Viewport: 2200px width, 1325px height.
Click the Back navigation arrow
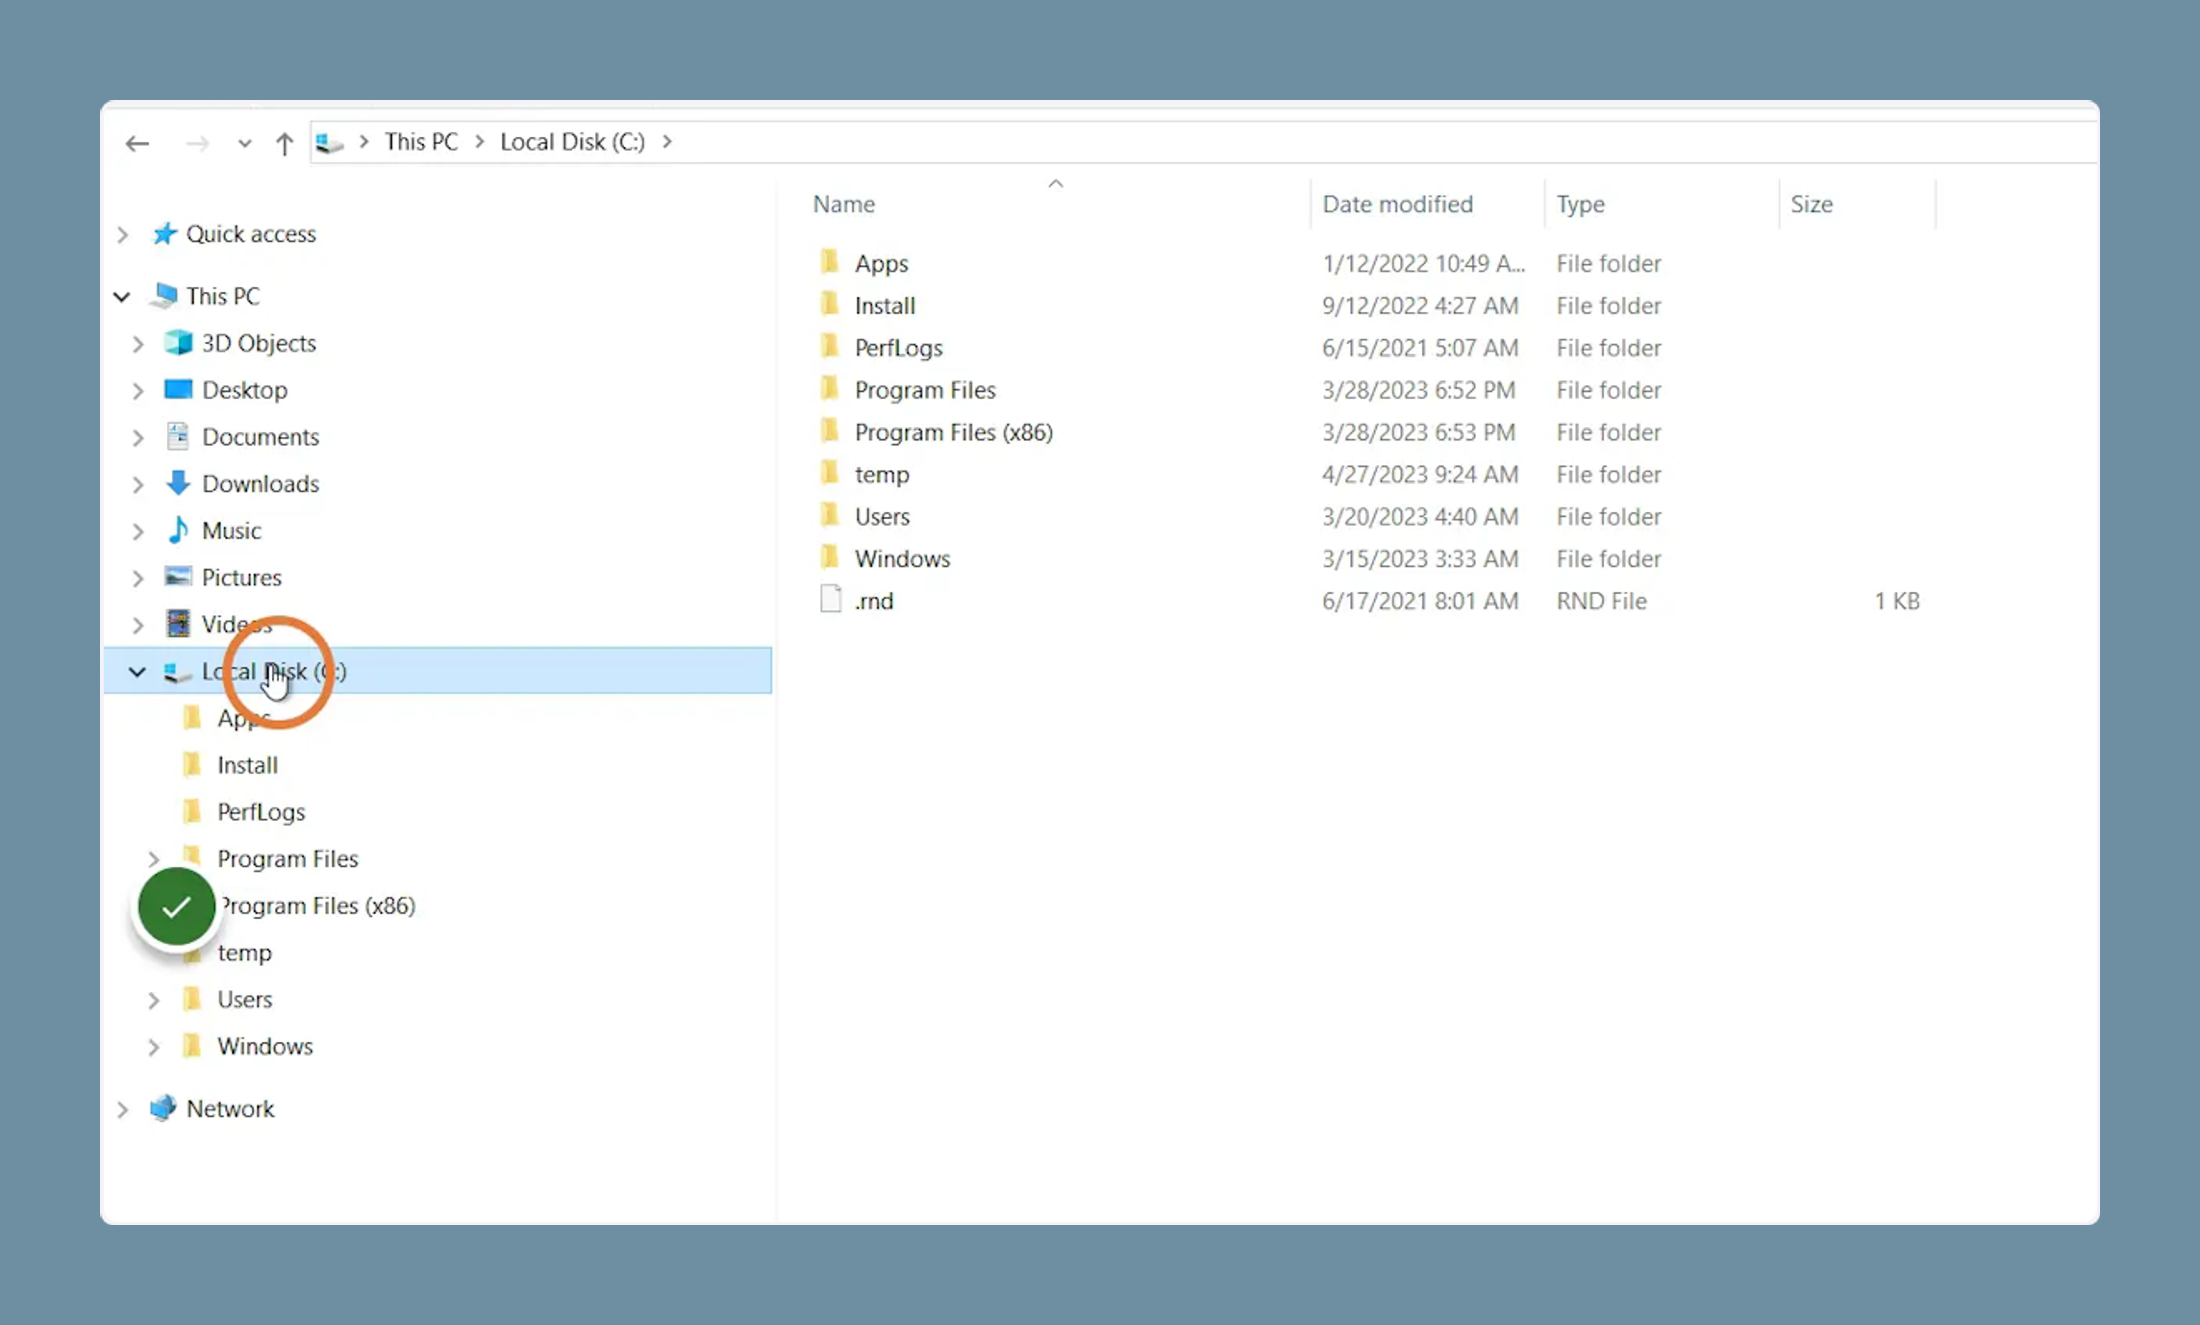[137, 143]
